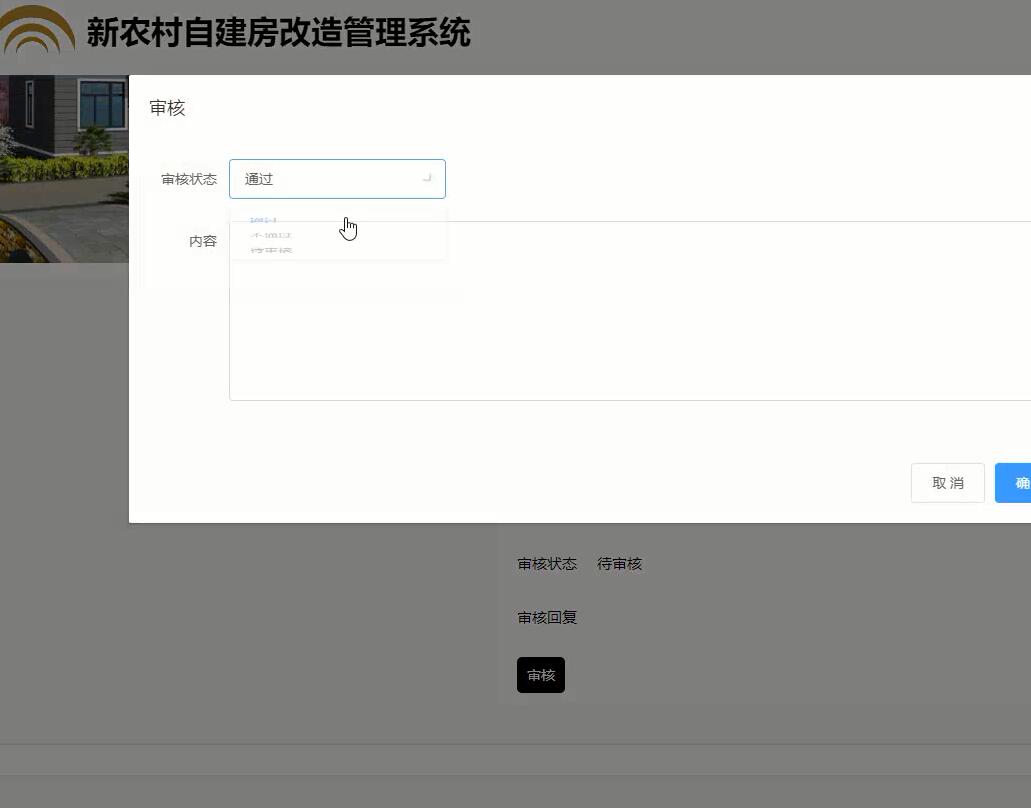
Task: Click the 审核 dialog title
Action: coord(167,107)
